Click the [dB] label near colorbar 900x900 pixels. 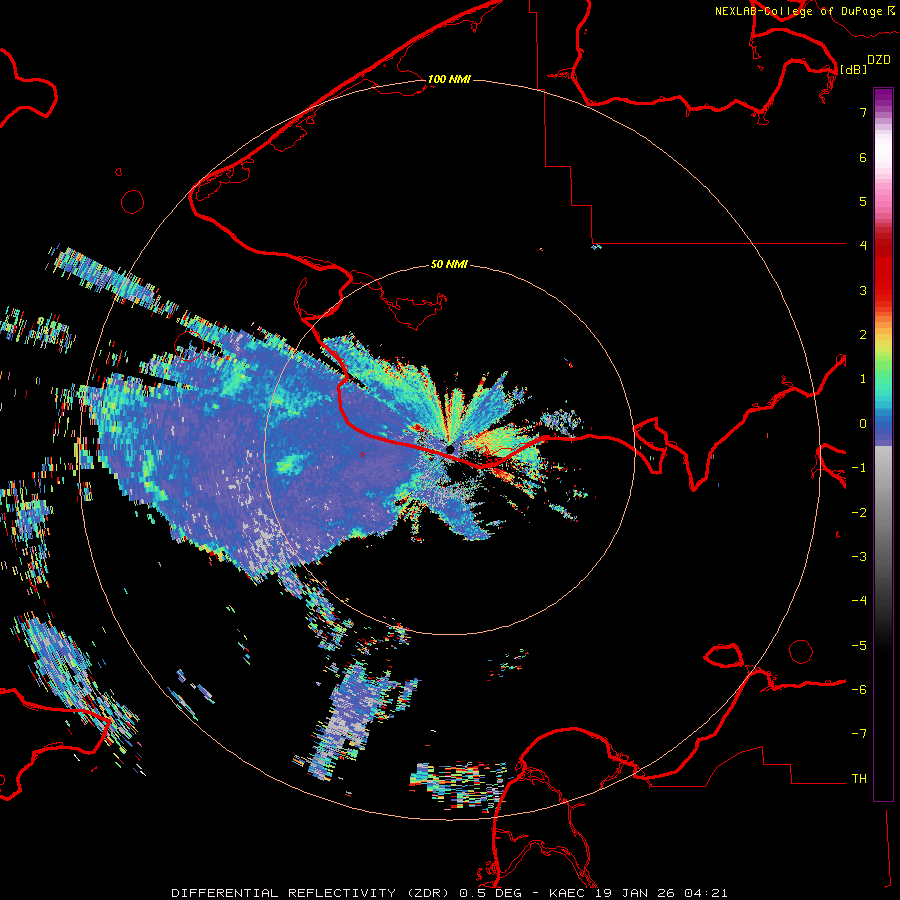pos(853,69)
